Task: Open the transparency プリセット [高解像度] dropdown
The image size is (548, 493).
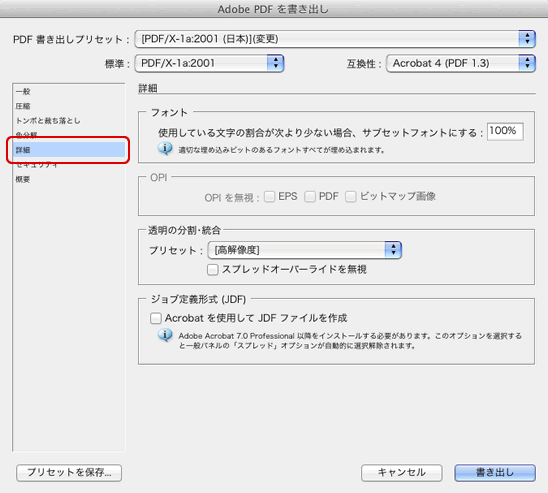Action: coord(305,250)
